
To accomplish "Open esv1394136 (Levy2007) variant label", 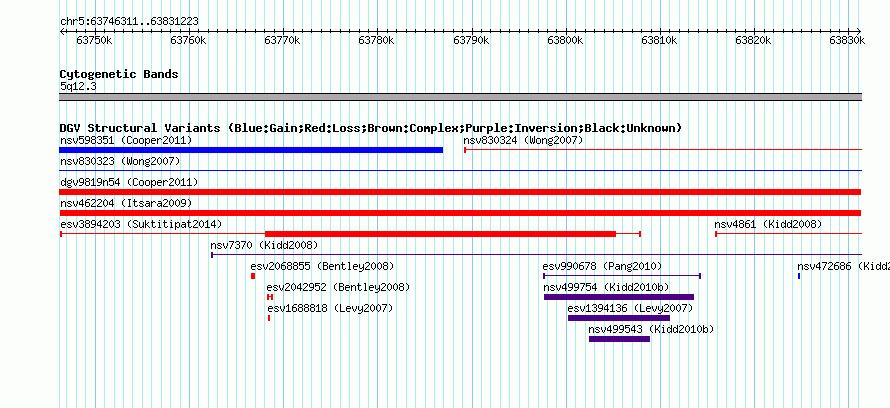I will 630,308.
